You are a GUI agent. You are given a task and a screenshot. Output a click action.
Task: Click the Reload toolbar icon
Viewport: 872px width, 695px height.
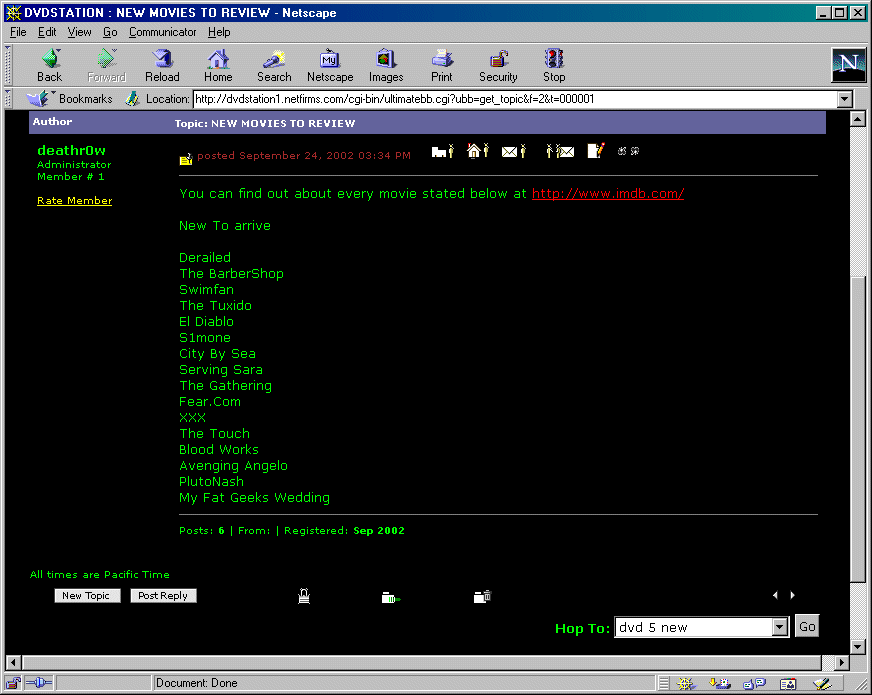coord(162,66)
